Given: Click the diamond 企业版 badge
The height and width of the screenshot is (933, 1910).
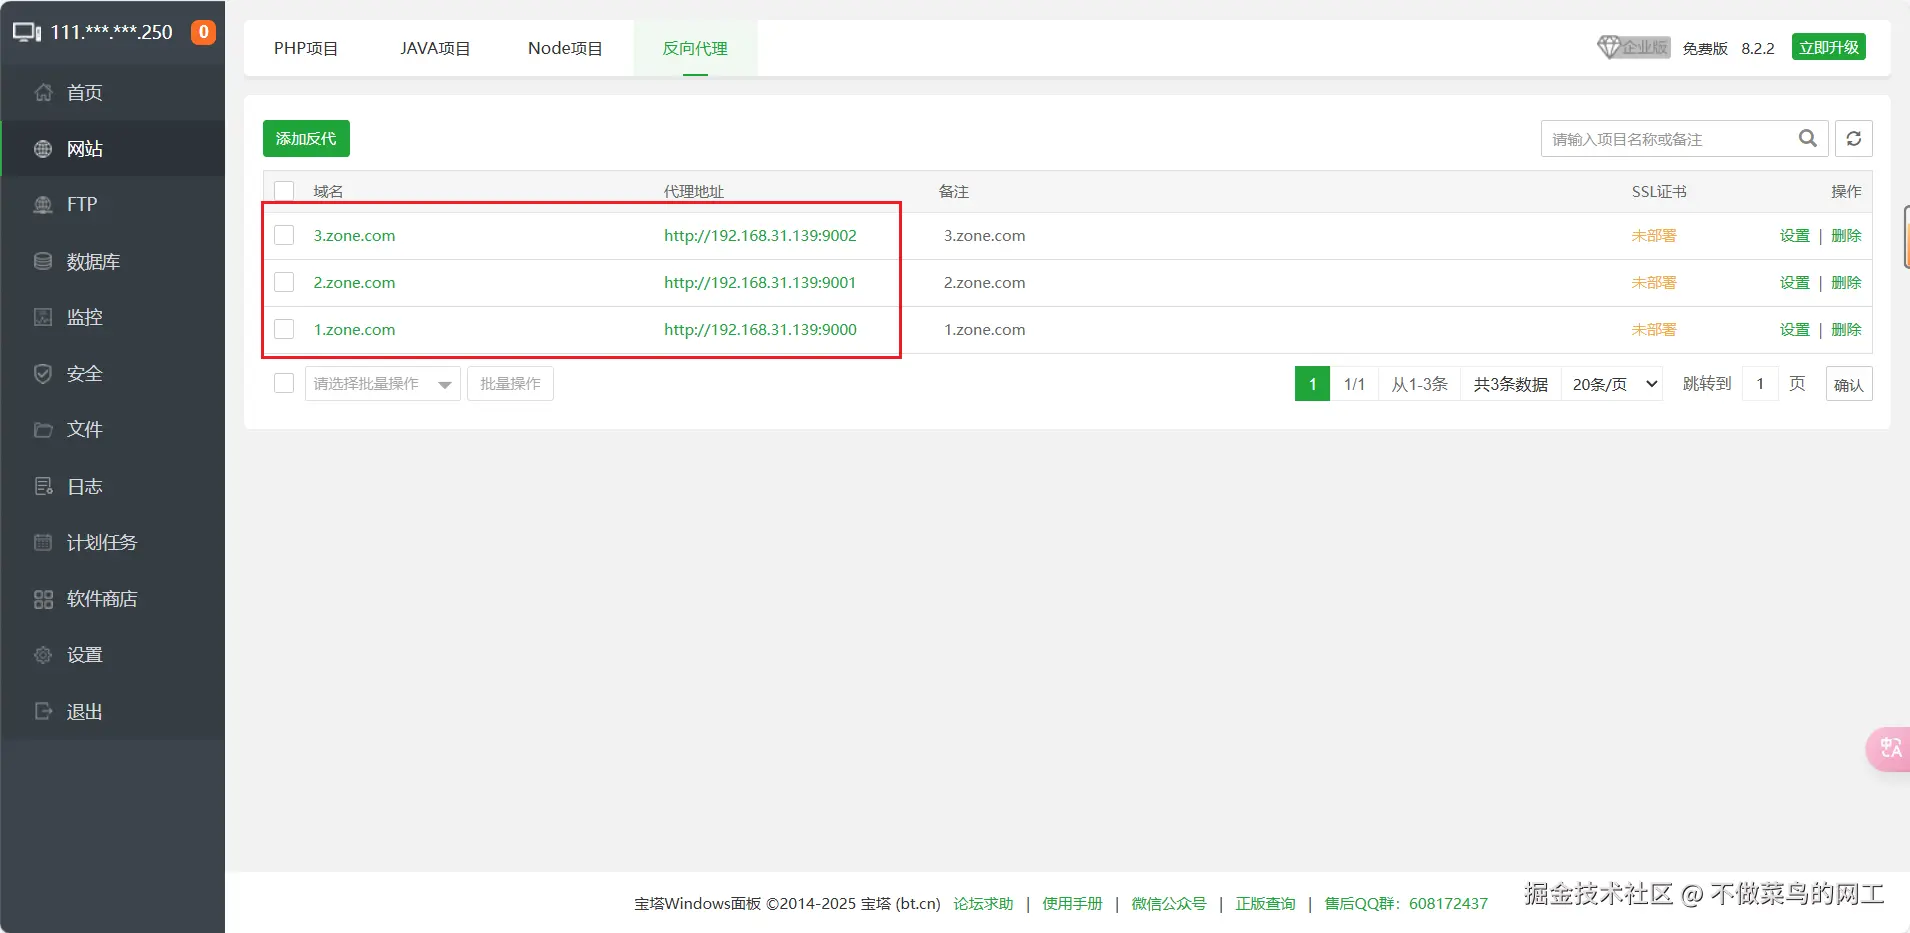Looking at the screenshot, I should point(1633,47).
